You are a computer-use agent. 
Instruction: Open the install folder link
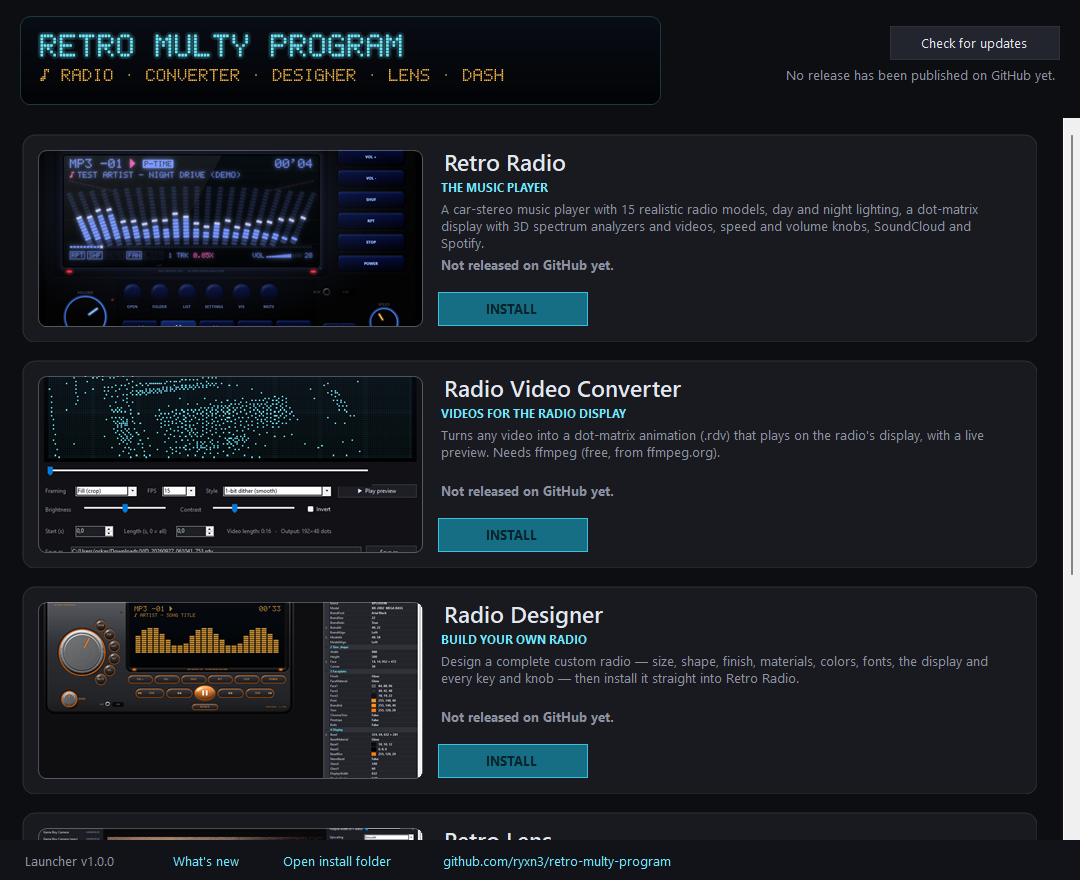pyautogui.click(x=337, y=861)
